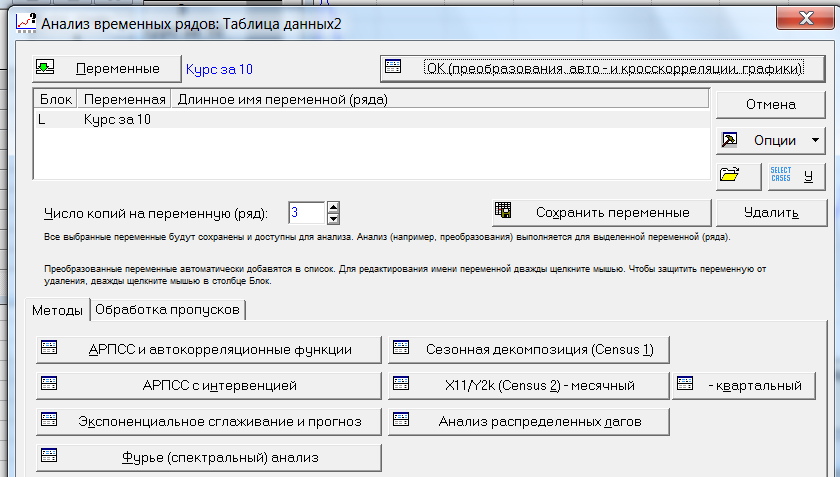Increase number of copies with up arrow
Image resolution: width=840 pixels, height=477 pixels.
(x=333, y=207)
